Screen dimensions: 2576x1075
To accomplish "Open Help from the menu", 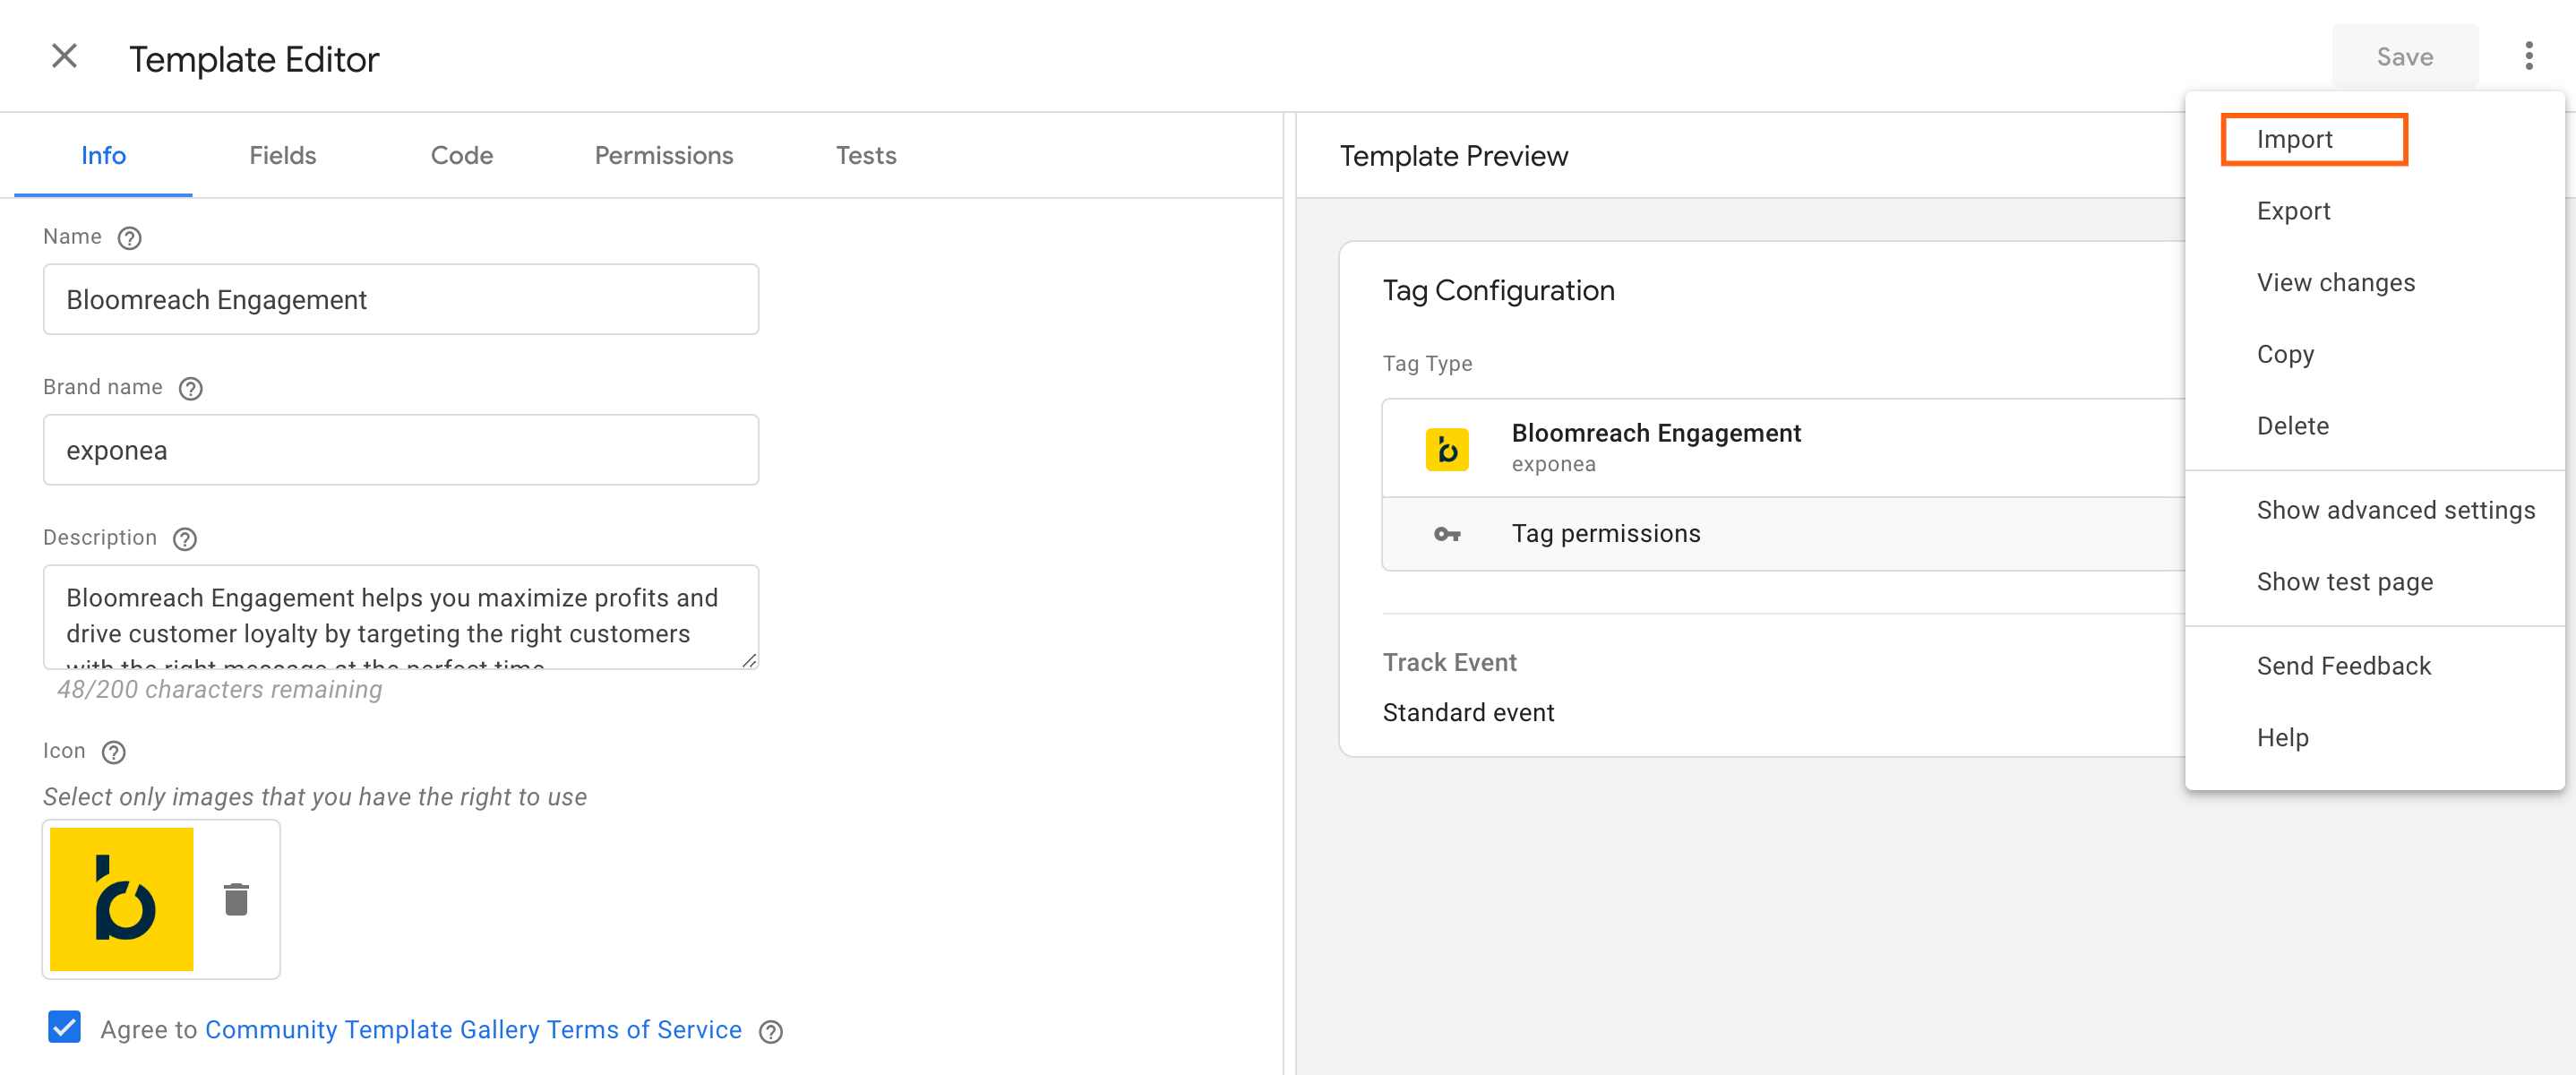I will tap(2374, 738).
